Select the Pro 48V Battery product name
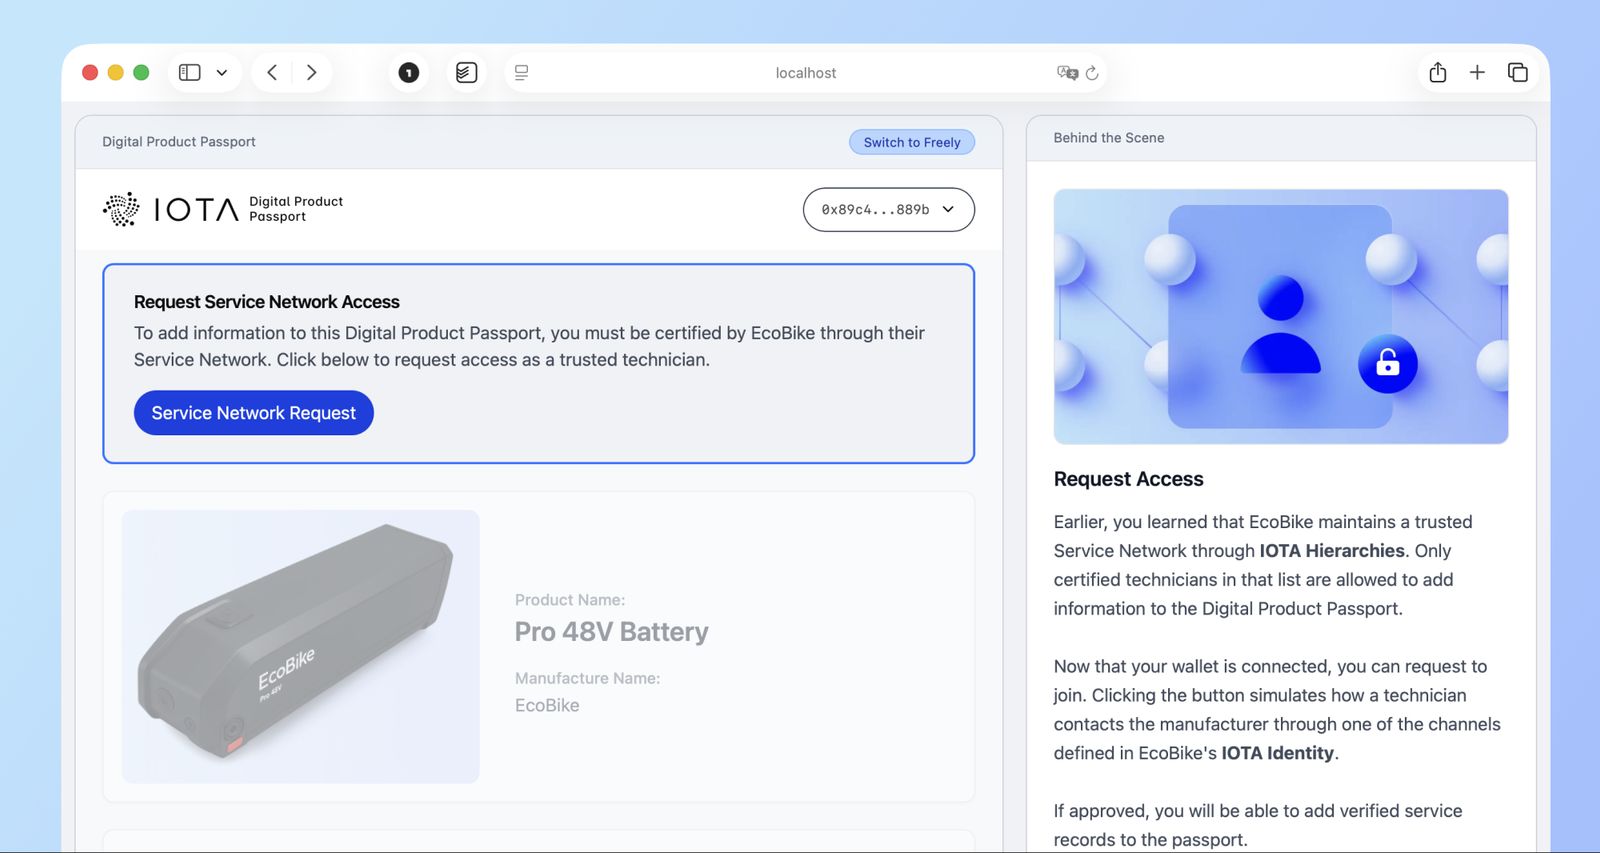This screenshot has height=853, width=1600. tap(612, 632)
